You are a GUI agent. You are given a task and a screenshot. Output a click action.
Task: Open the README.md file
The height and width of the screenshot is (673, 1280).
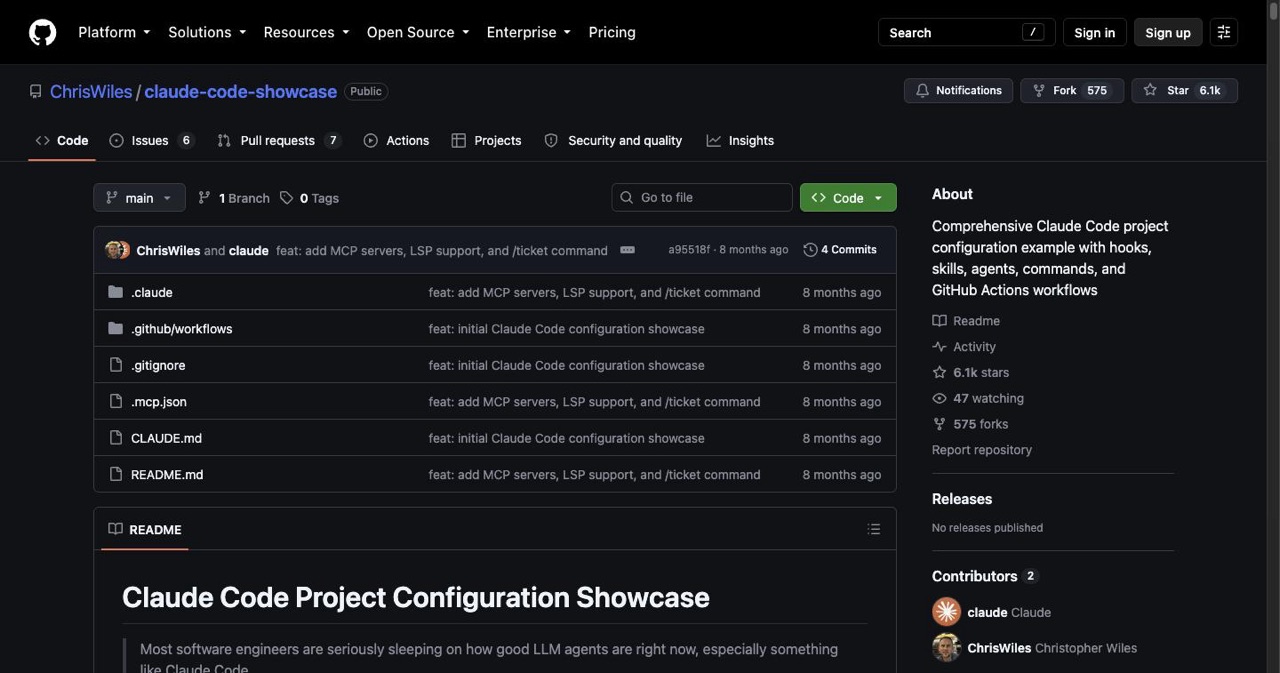(x=167, y=475)
